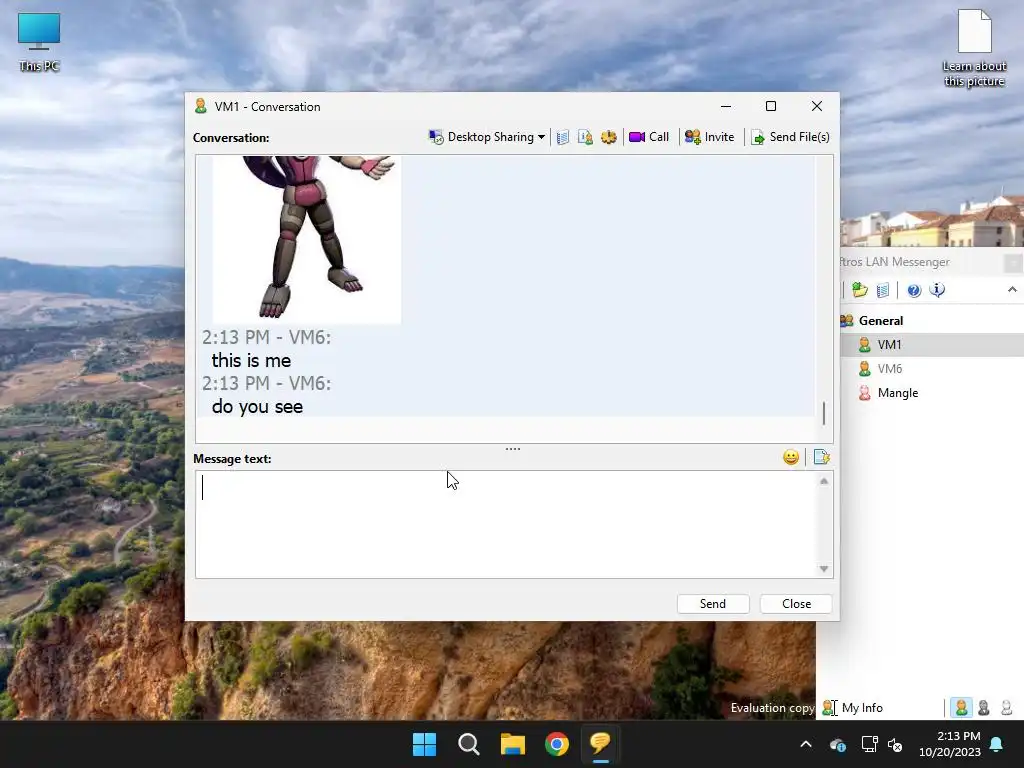Select user VM1 in the messenger list

pyautogui.click(x=889, y=345)
